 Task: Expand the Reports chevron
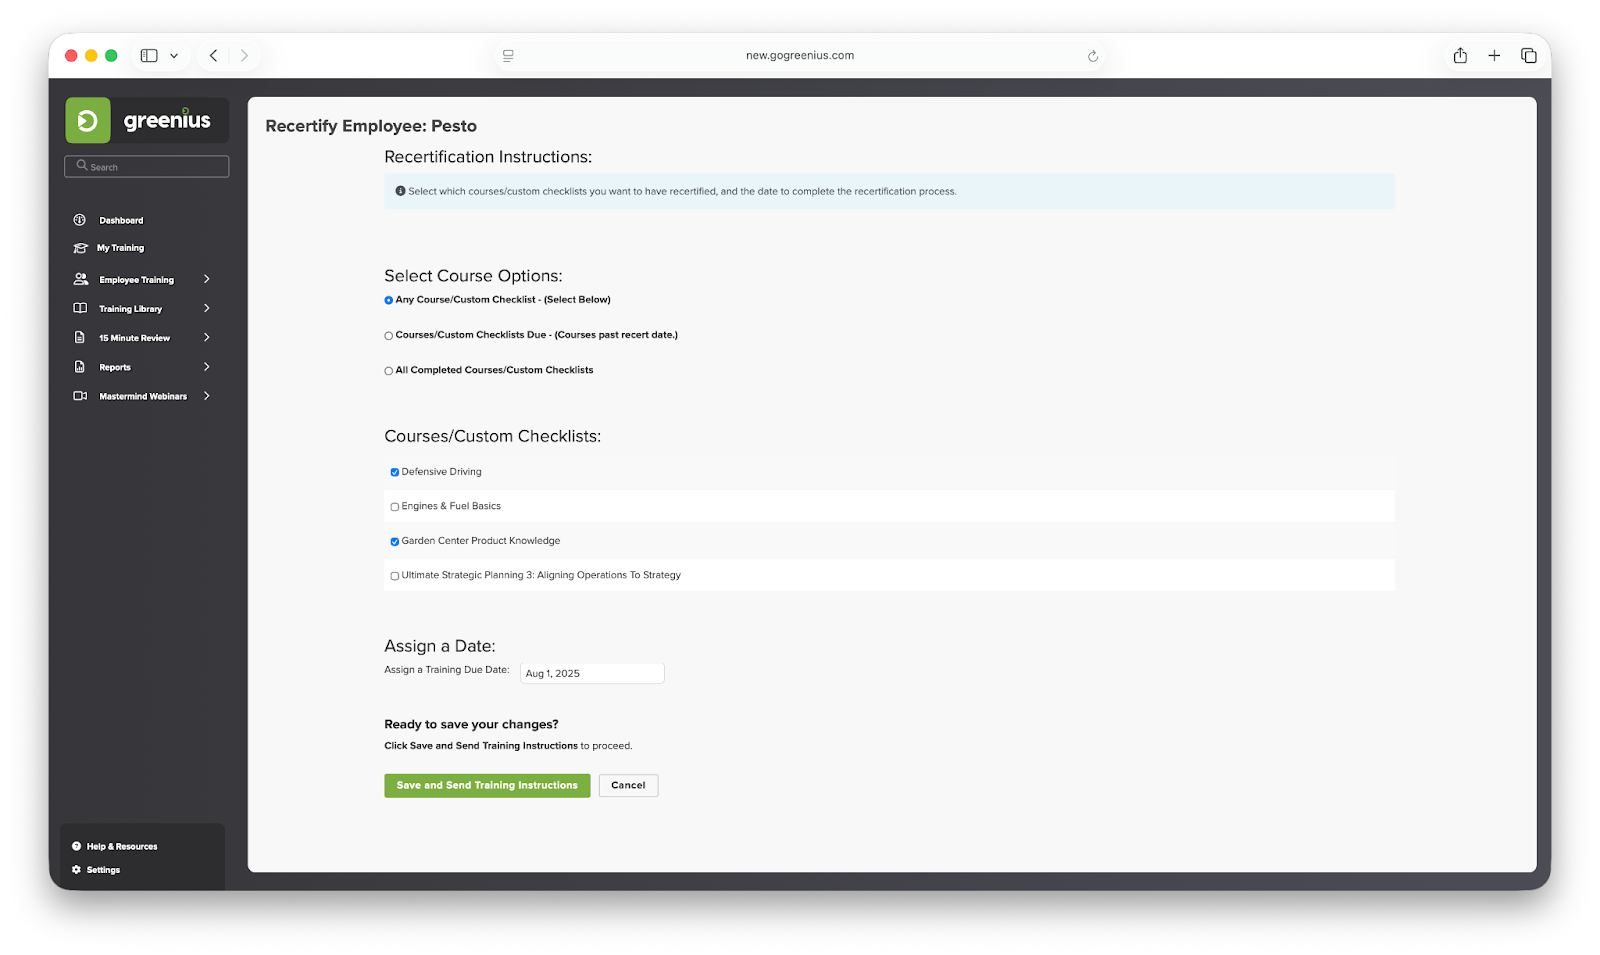tap(207, 367)
